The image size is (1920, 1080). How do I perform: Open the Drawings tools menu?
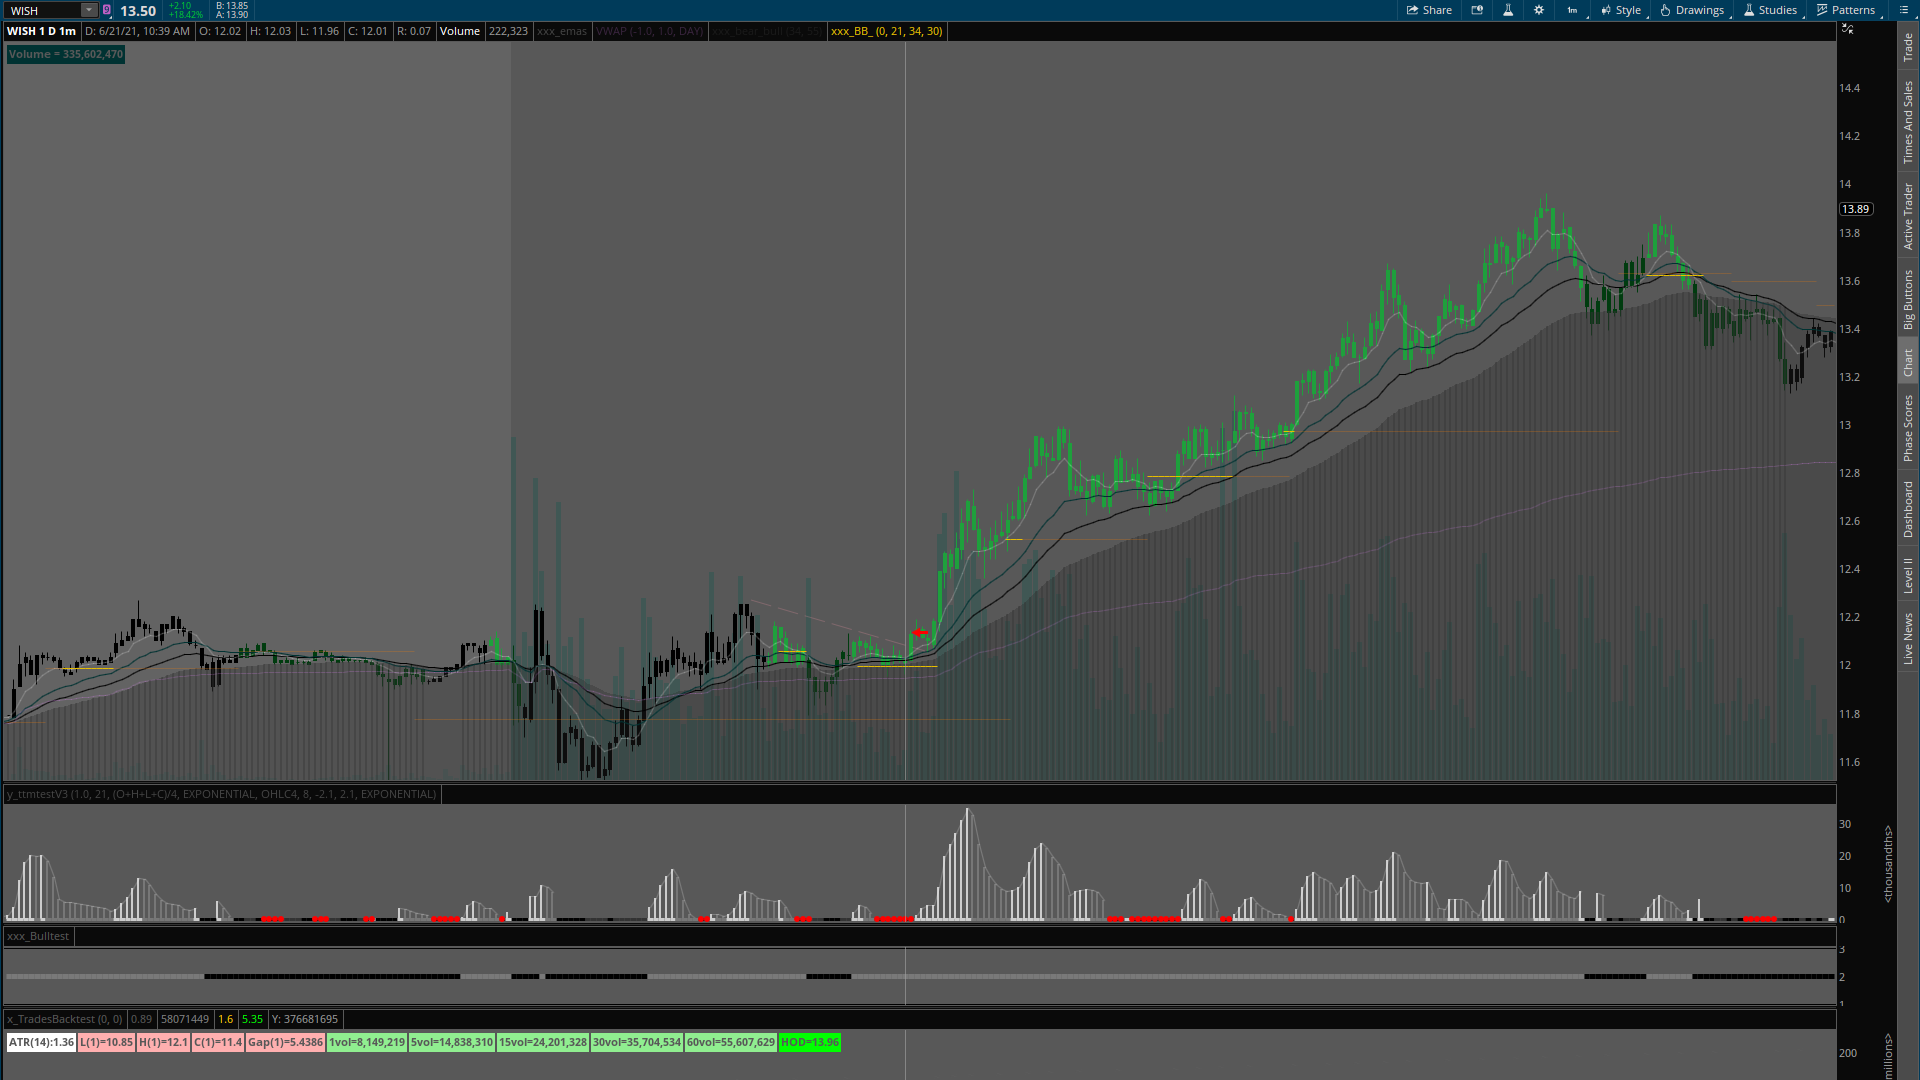(1692, 10)
